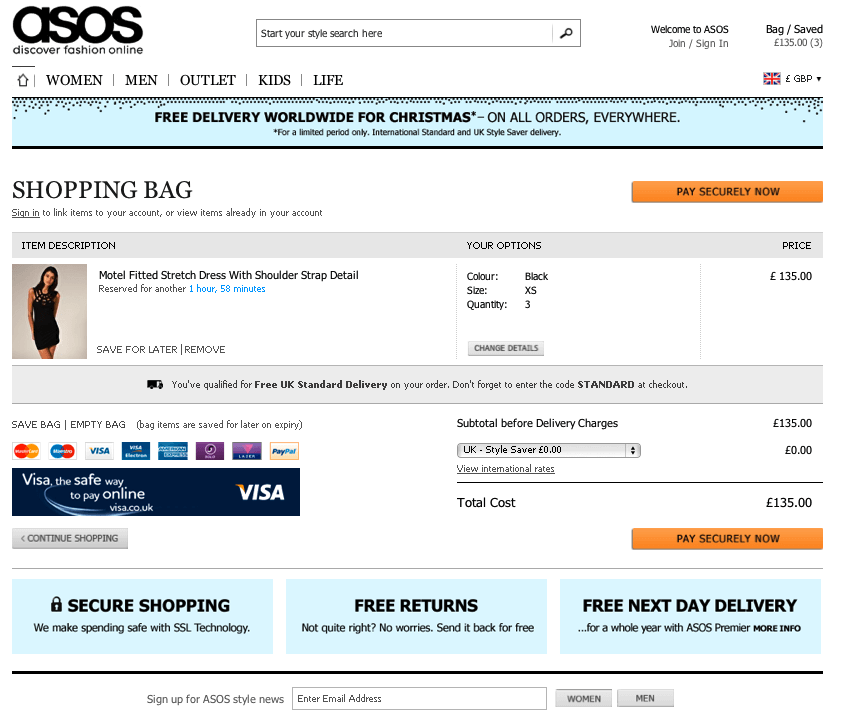Click the '1 hour, 58 minutes' reservation text
846x716 pixels.
[227, 289]
